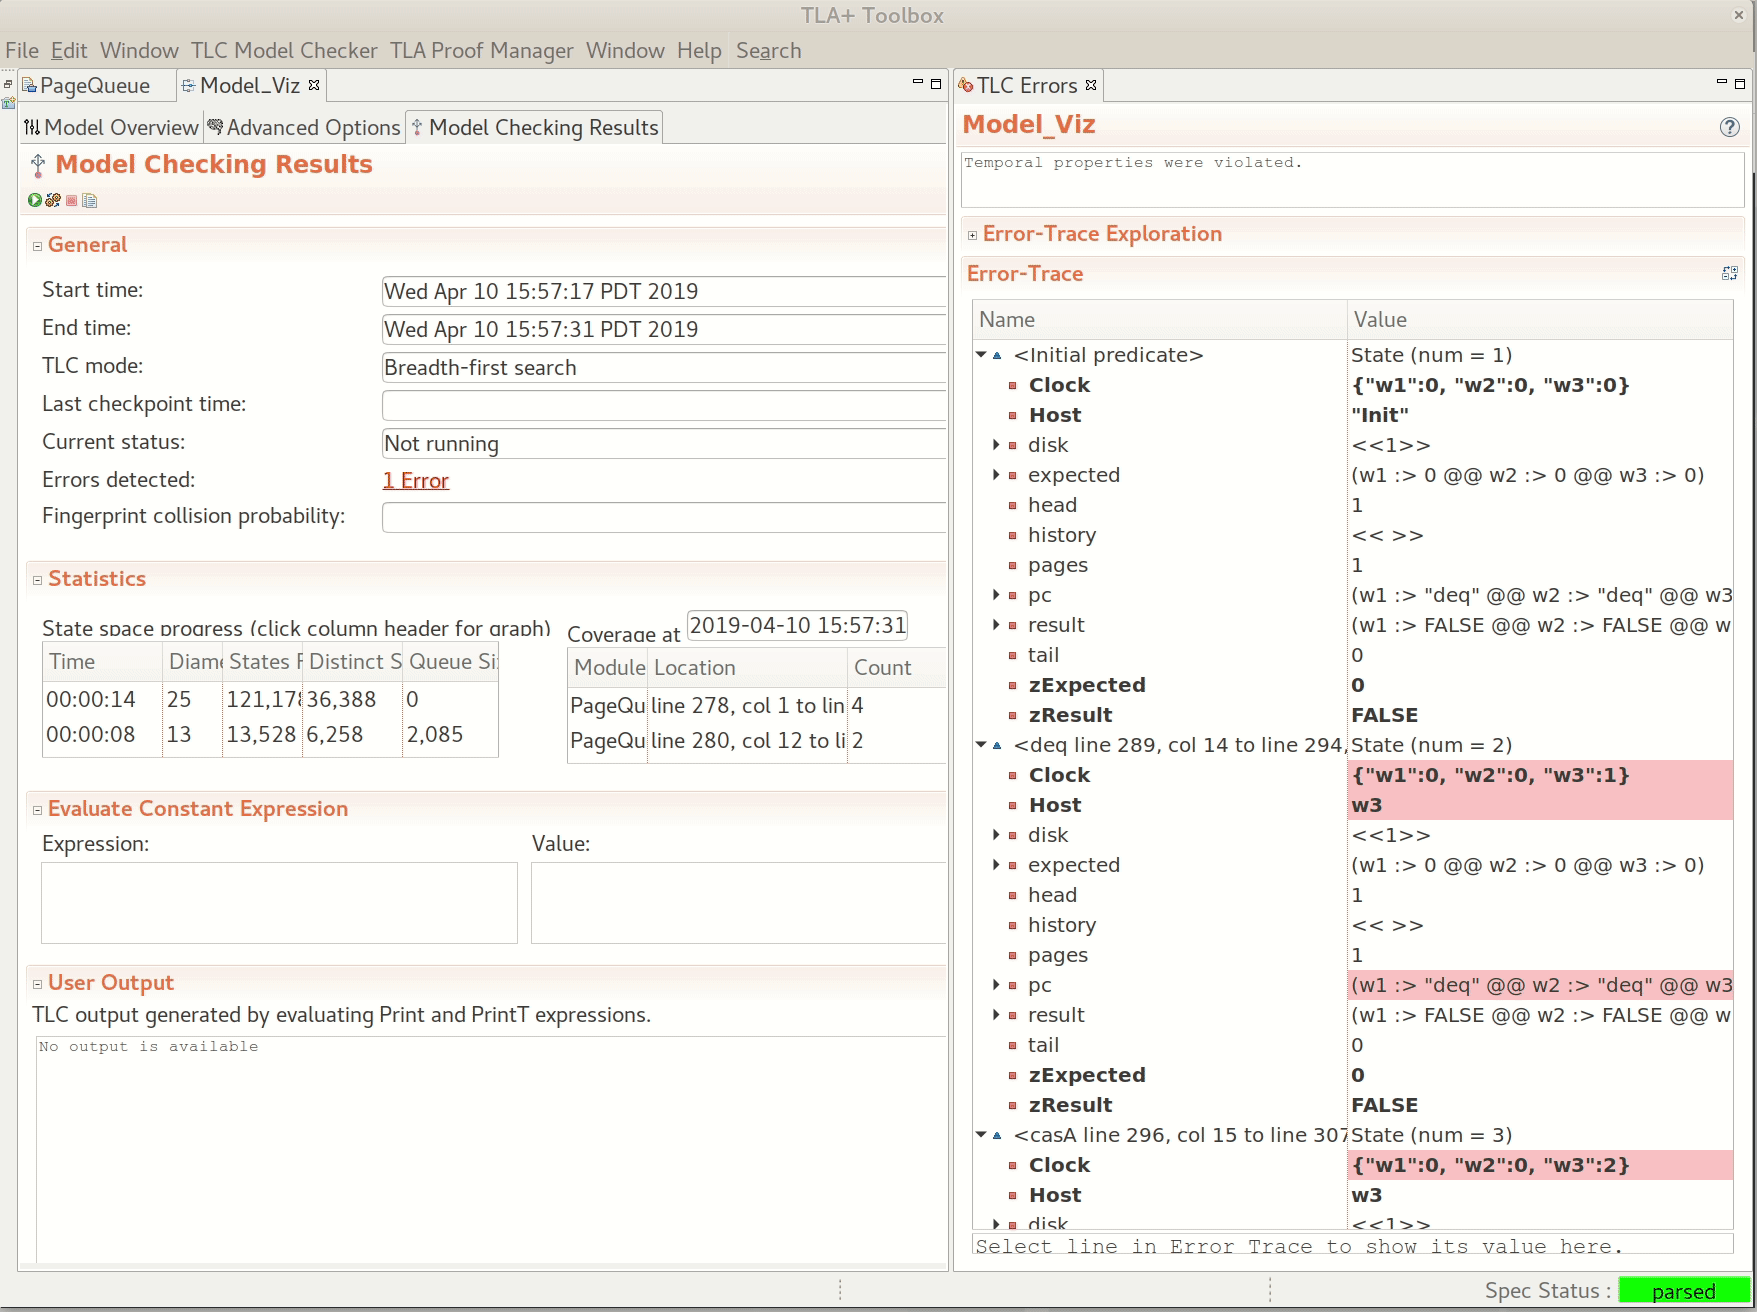
Task: Click the Model Checking Results heading icon
Action: (x=38, y=165)
